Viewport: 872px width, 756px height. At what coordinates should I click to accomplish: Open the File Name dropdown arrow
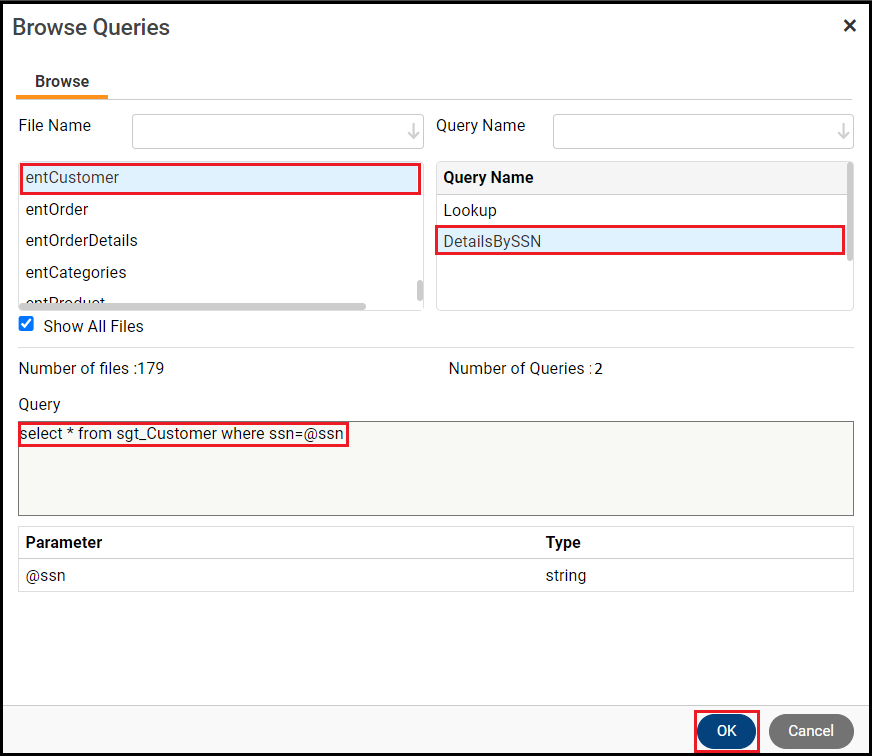414,131
